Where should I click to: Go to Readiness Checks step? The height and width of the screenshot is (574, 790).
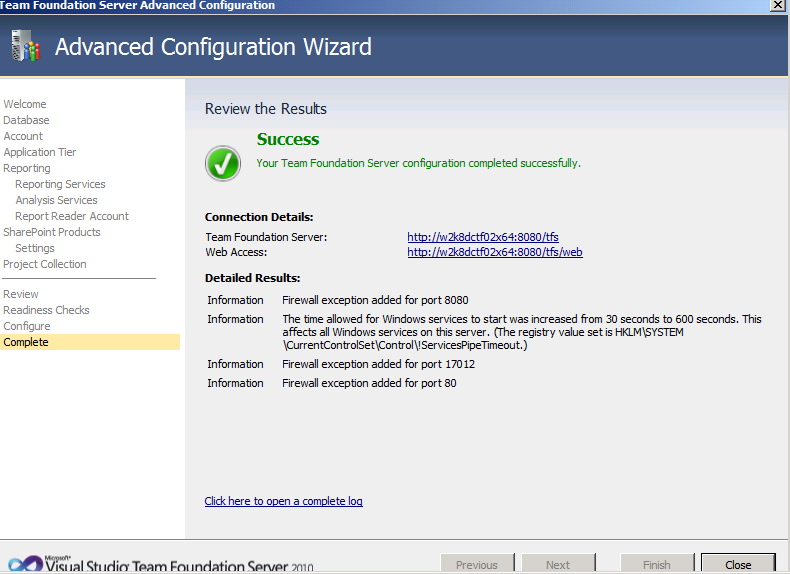pyautogui.click(x=46, y=310)
